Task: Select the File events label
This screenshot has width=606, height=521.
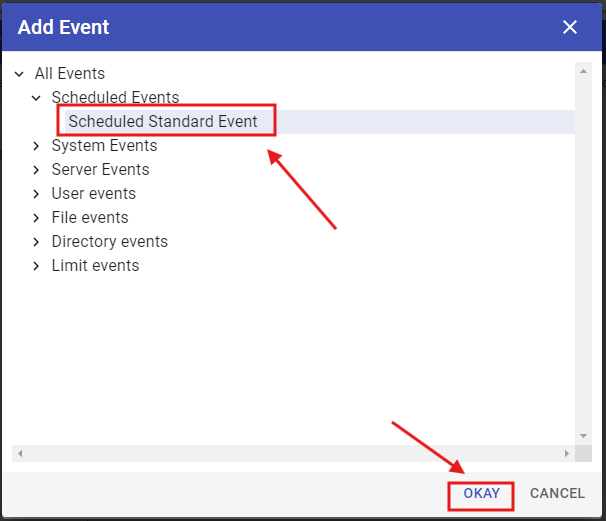Action: click(90, 218)
